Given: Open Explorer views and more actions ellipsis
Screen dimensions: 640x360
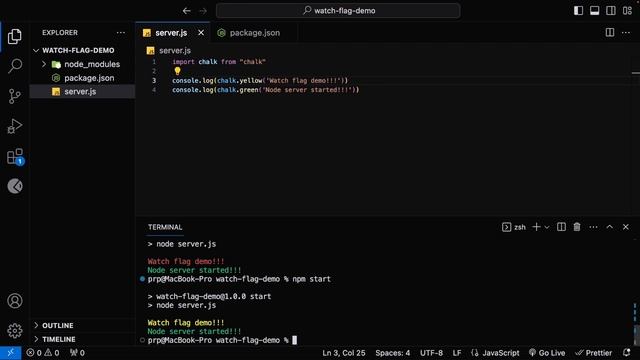Looking at the screenshot, I should 121,33.
